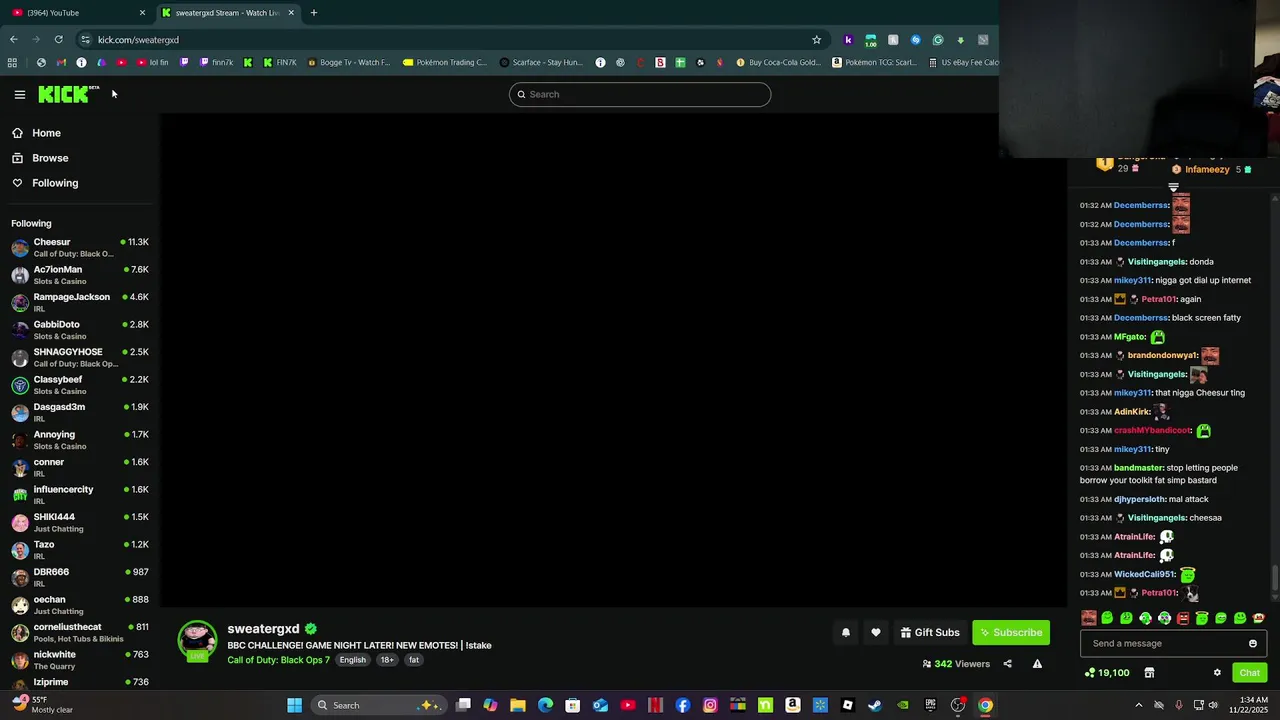Open the corneliusthecat channel in the sidebar
Viewport: 1280px width, 720px height.
80,632
